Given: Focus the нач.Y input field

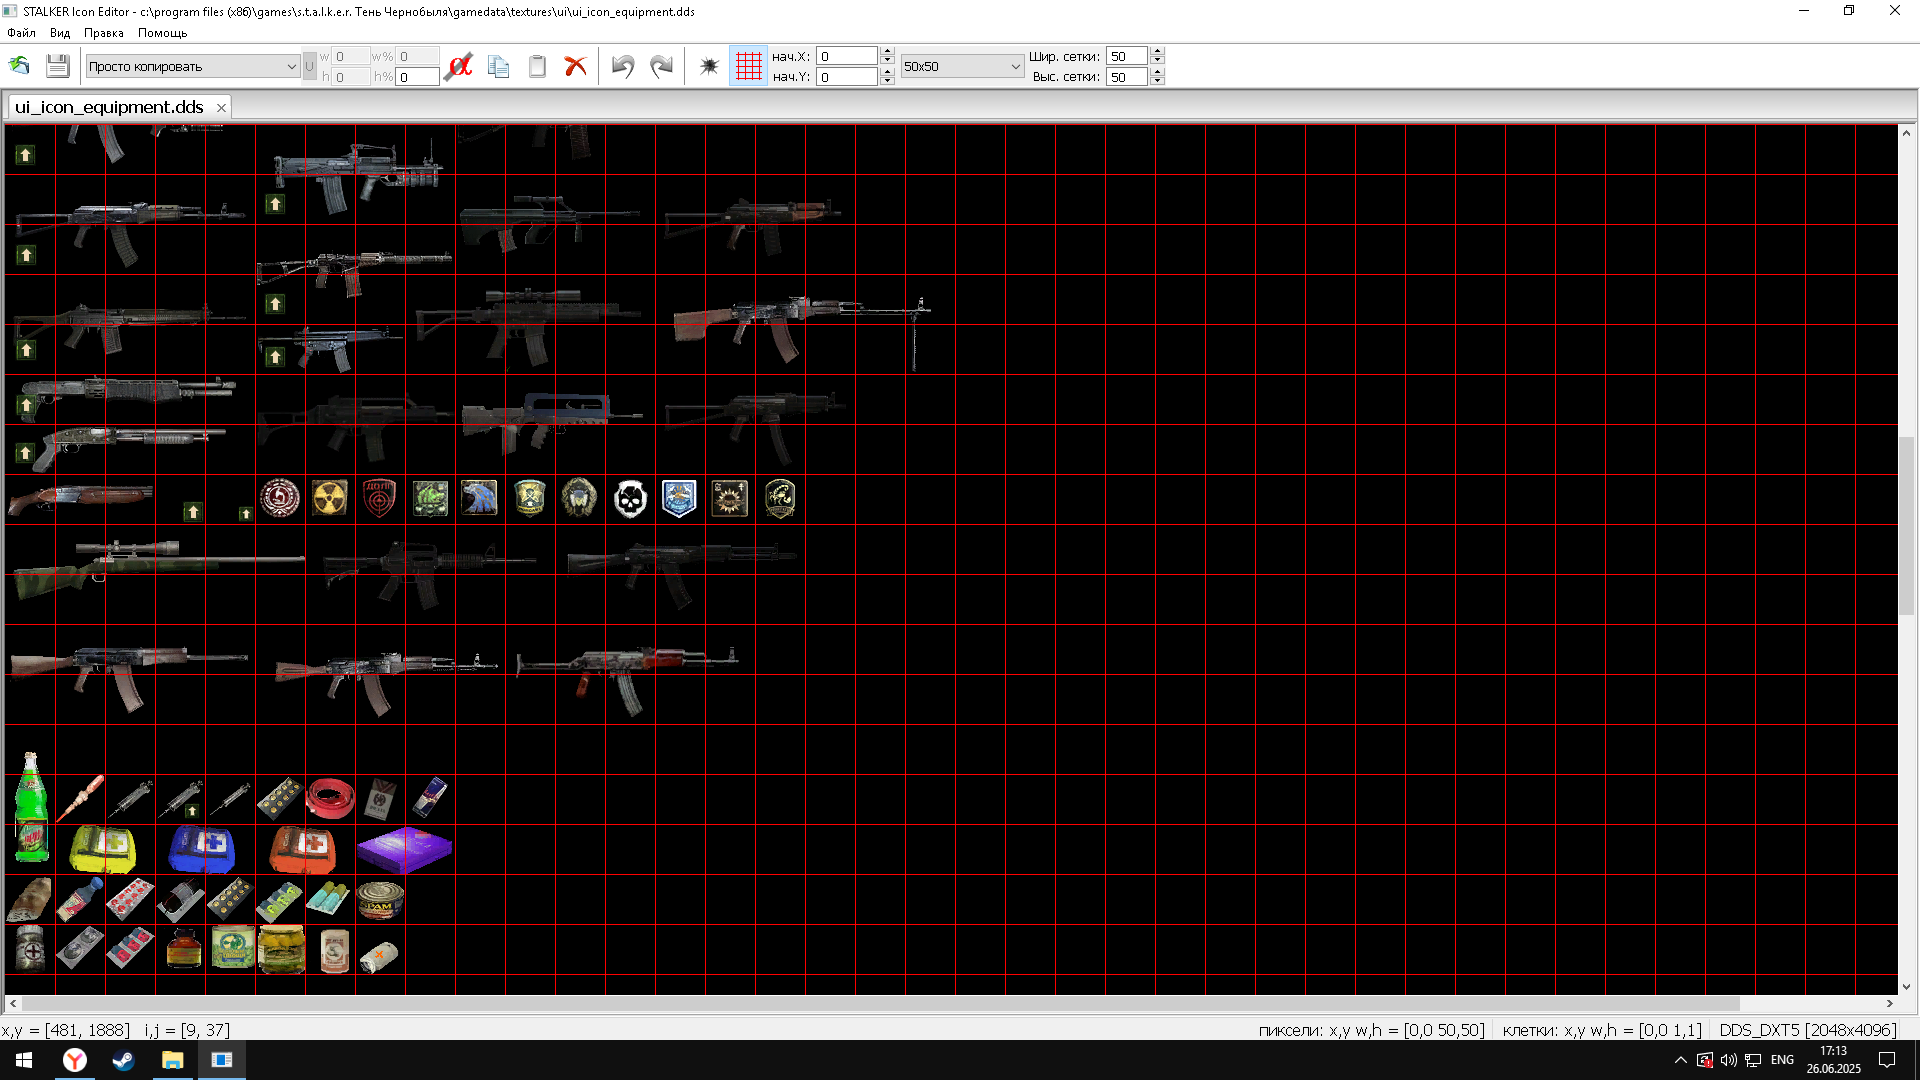Looking at the screenshot, I should tap(847, 77).
